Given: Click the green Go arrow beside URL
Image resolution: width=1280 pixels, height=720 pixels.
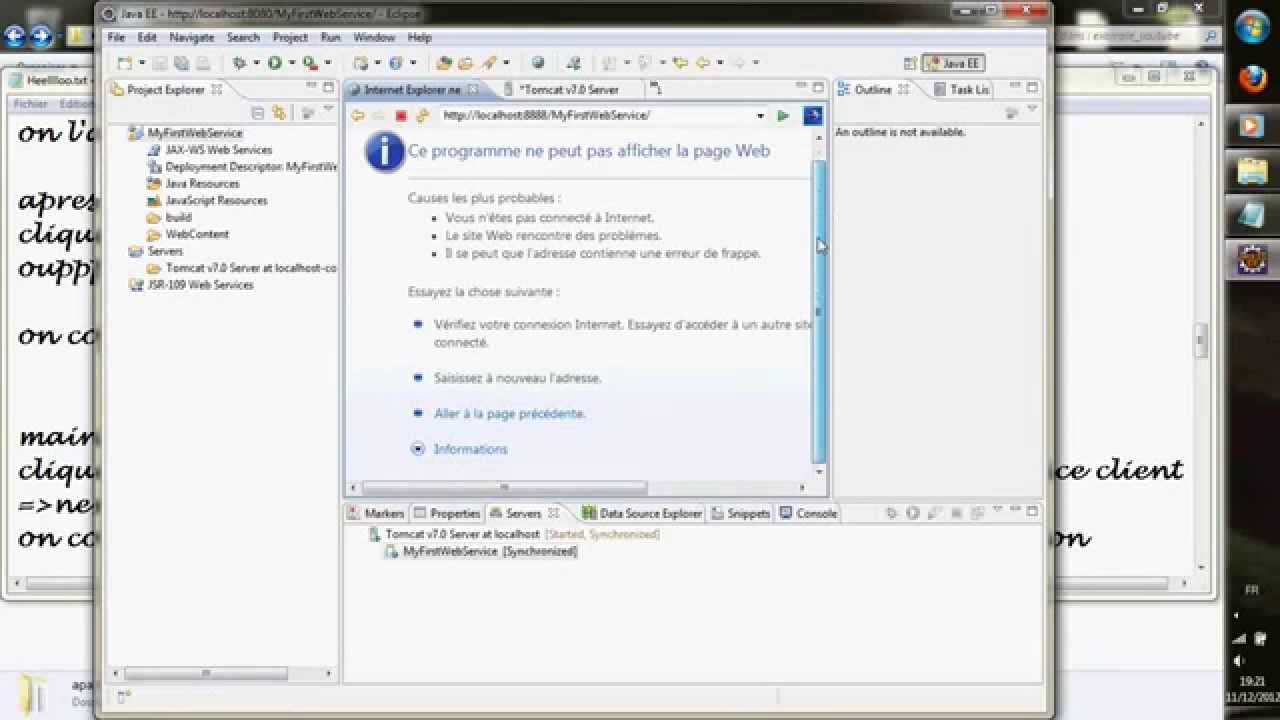Looking at the screenshot, I should point(783,116).
